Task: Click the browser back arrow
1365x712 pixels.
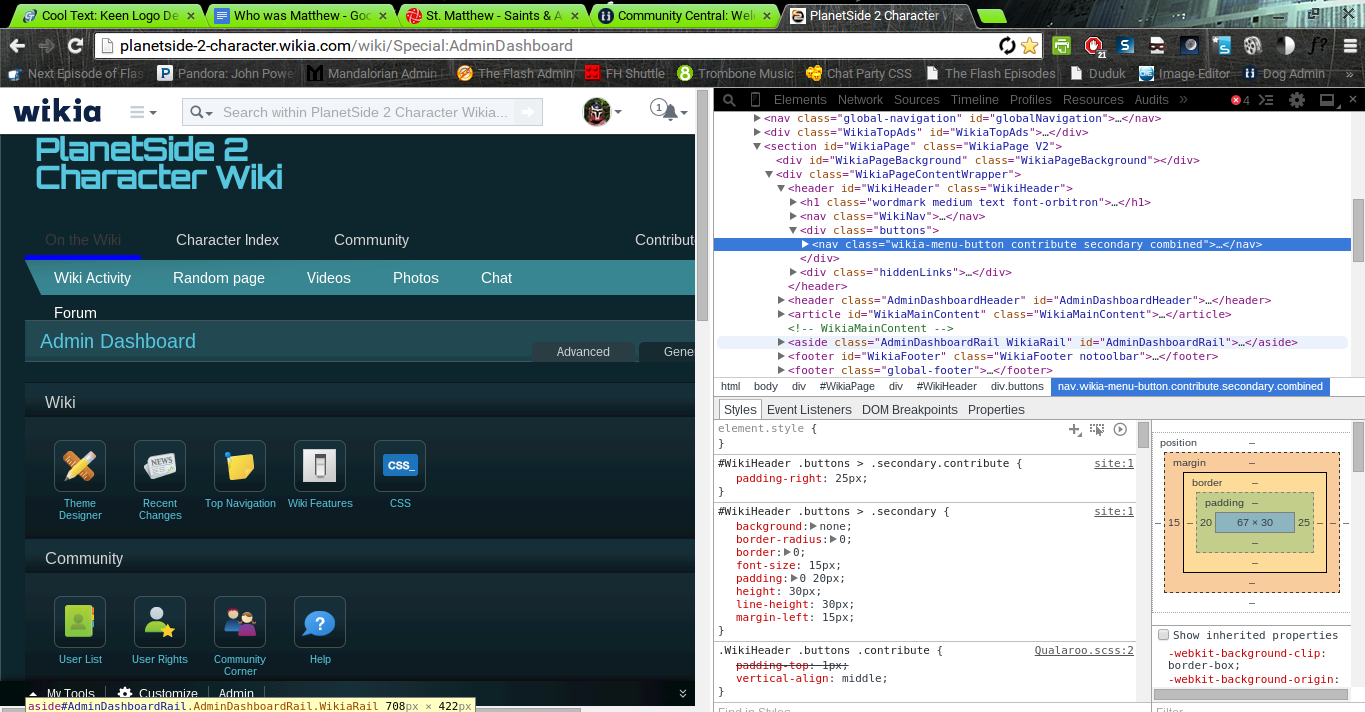Action: [17, 46]
